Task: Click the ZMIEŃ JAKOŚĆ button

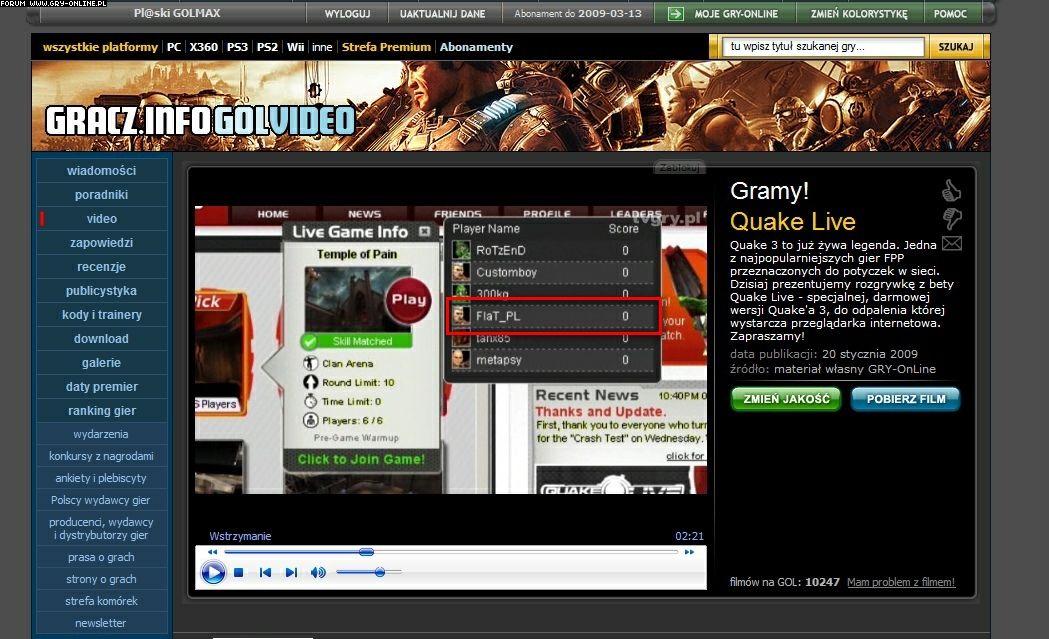Action: point(785,399)
